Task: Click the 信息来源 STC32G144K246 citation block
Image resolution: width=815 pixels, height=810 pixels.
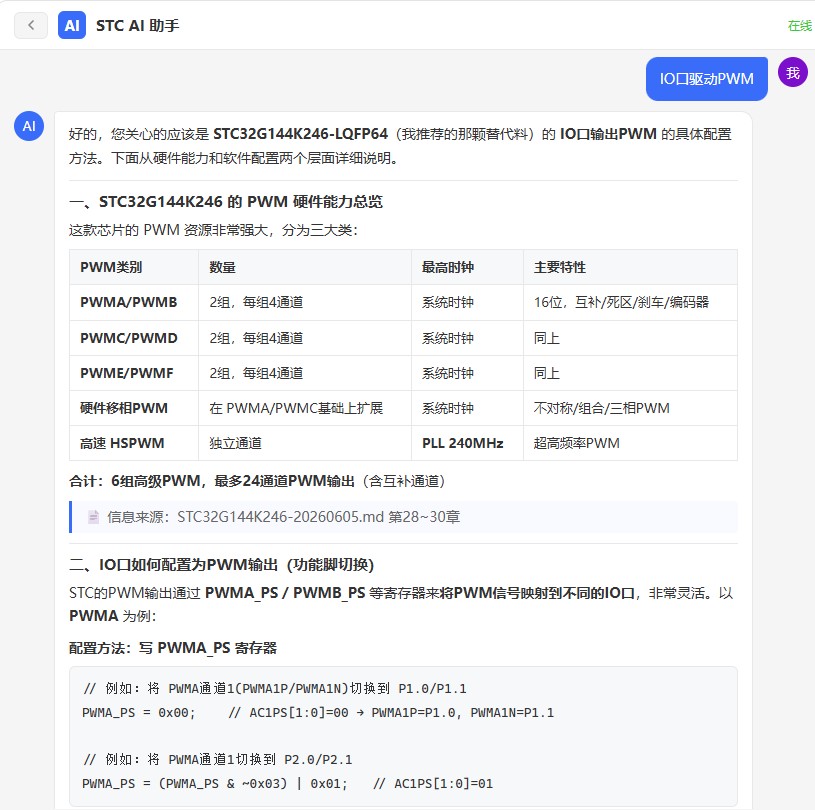Action: tap(403, 517)
